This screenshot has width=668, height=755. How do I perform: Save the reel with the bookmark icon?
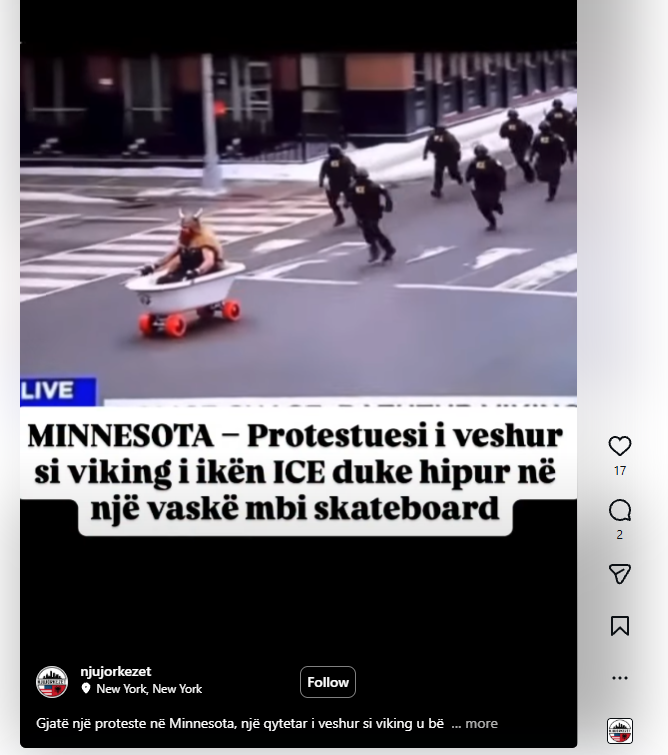click(619, 626)
